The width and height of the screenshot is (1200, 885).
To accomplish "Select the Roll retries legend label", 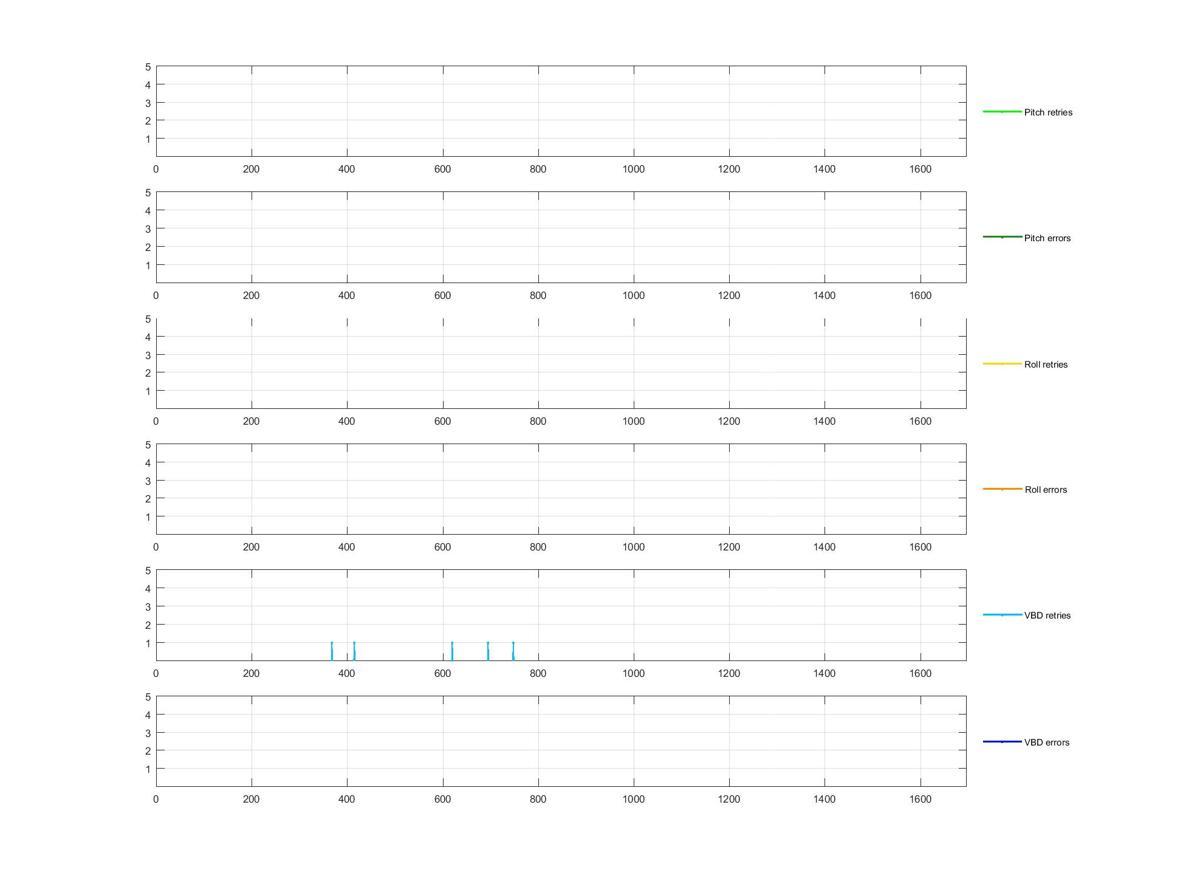I will [x=1046, y=364].
